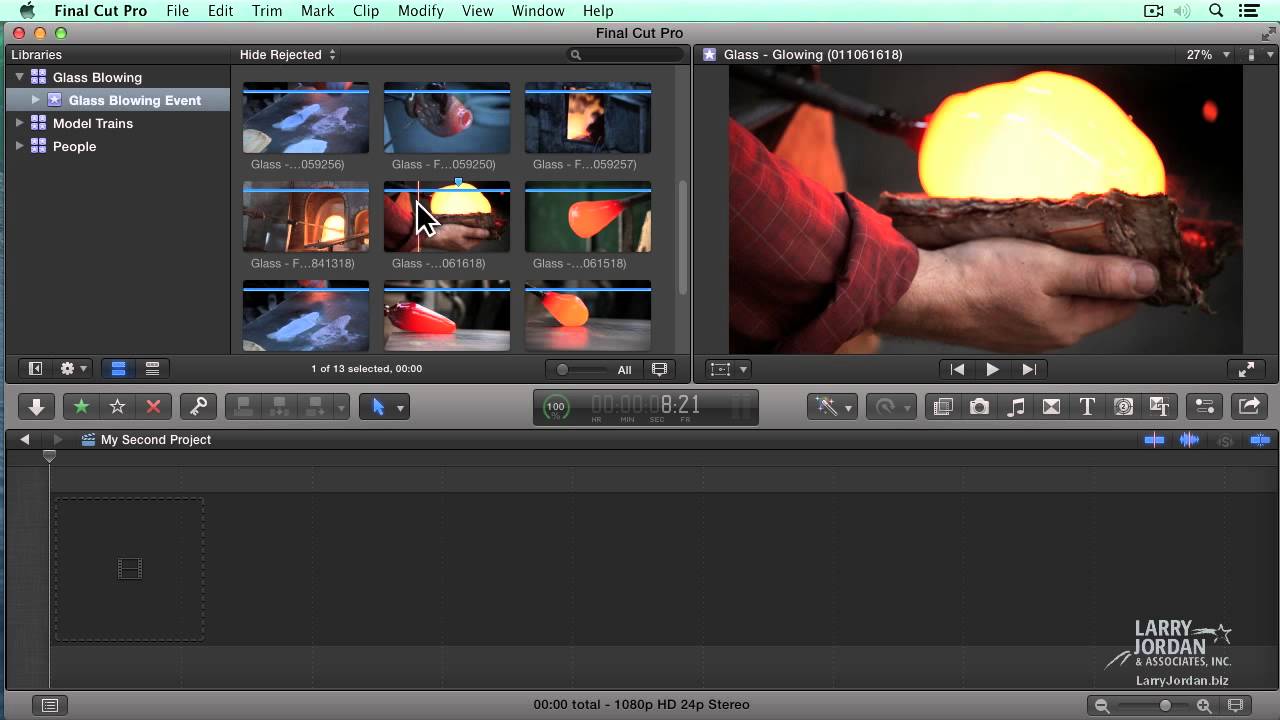Zoom in timeline with plus magnifier
The height and width of the screenshot is (720, 1280).
click(1204, 706)
